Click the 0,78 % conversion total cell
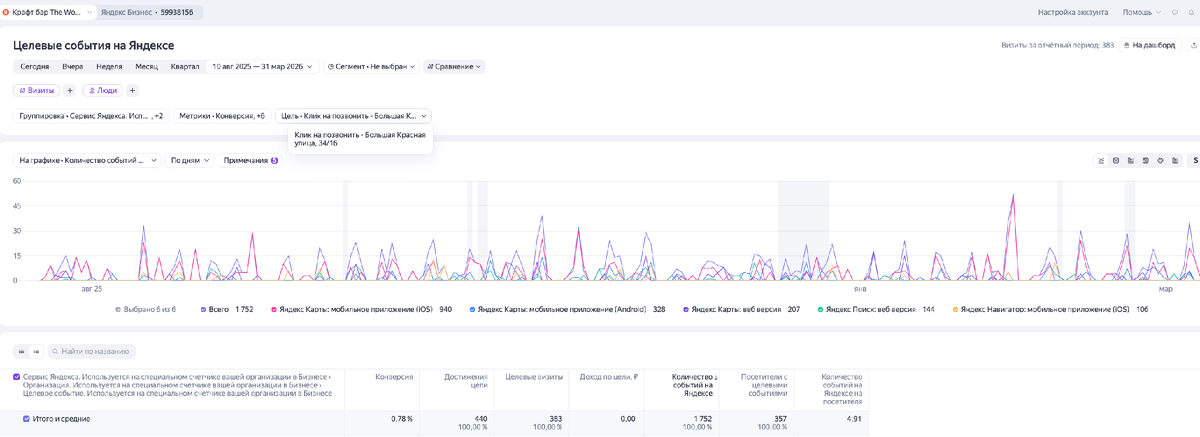 click(401, 419)
